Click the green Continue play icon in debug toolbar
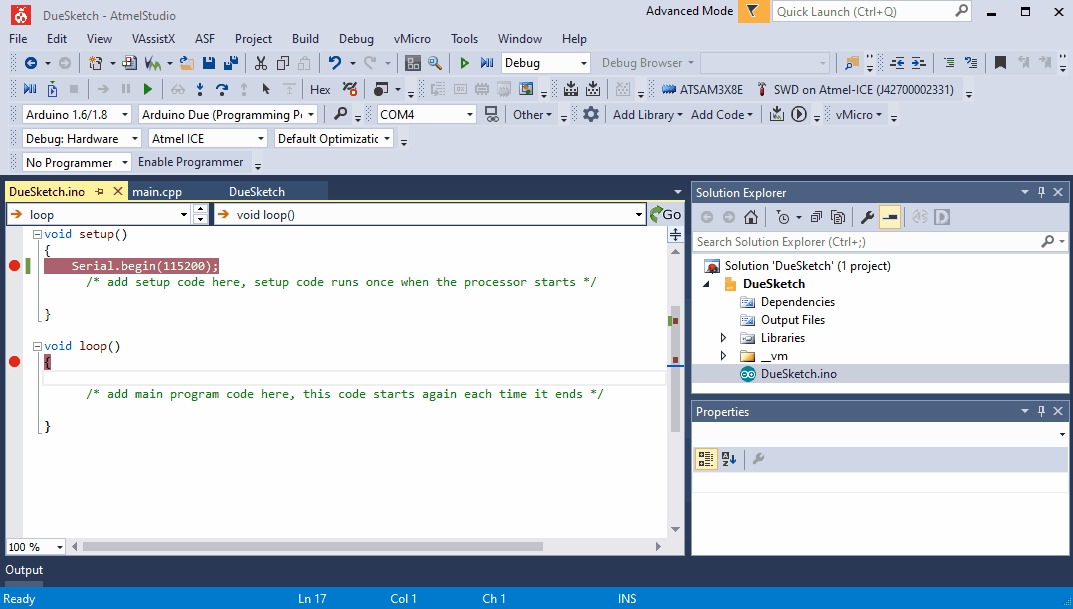The width and height of the screenshot is (1073, 609). 148,89
